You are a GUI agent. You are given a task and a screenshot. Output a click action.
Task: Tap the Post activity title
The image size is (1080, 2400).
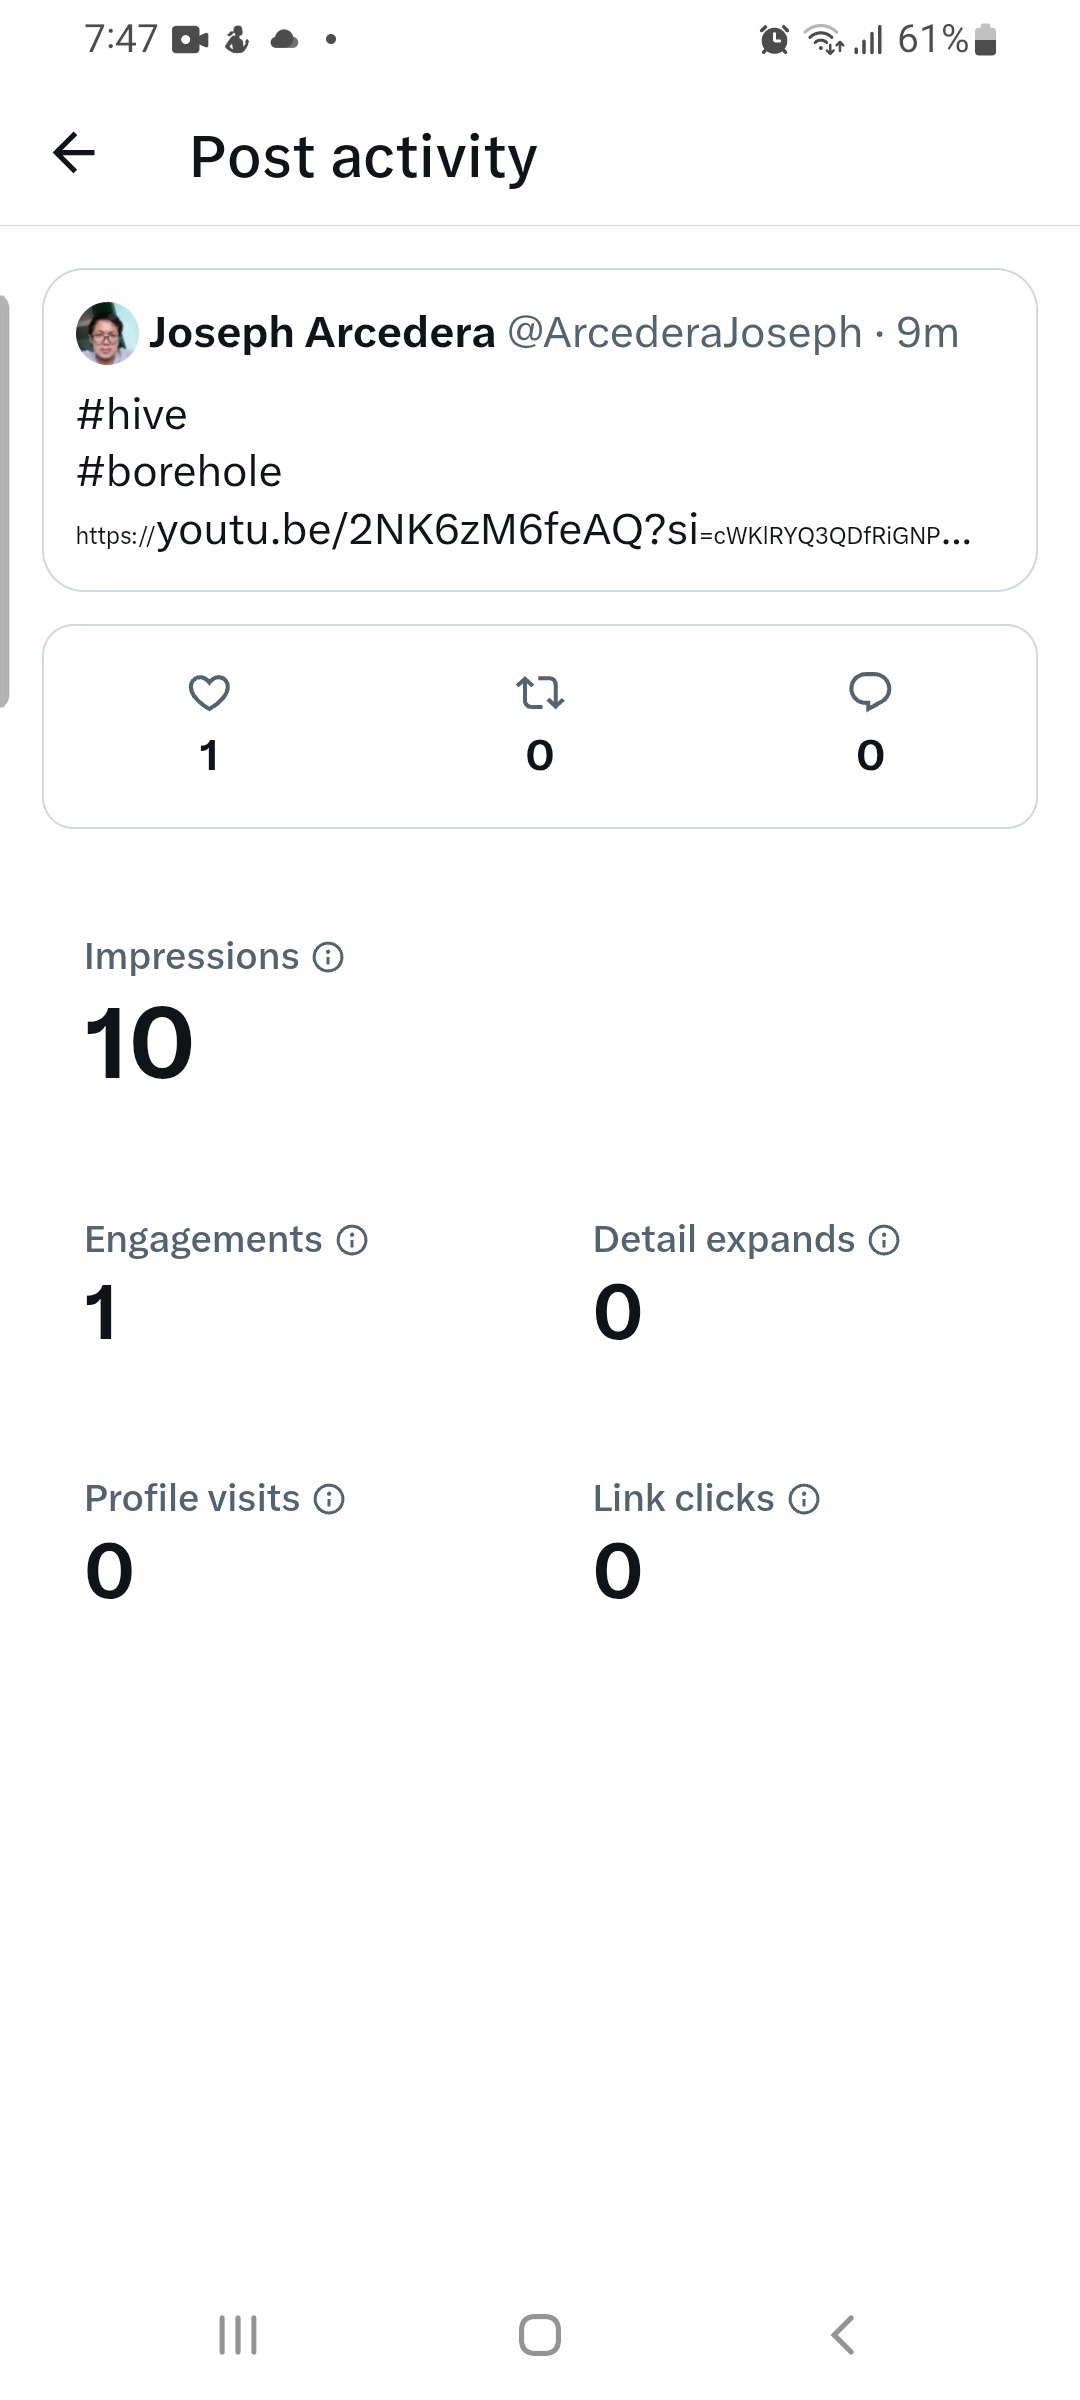(364, 157)
